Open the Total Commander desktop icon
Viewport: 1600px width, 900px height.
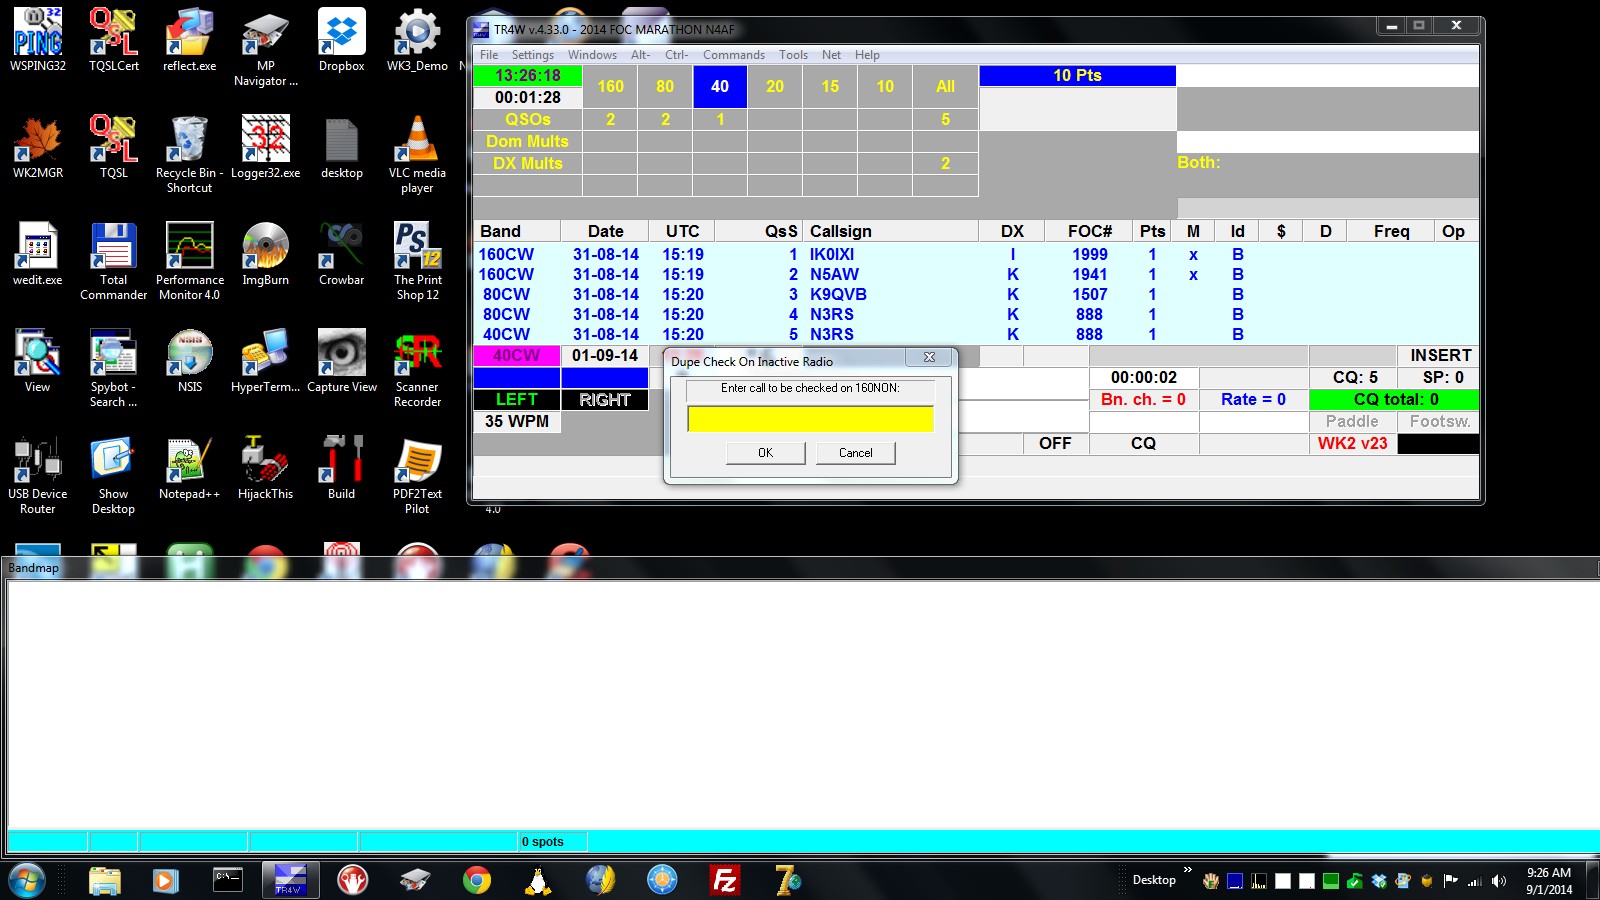[x=114, y=261]
